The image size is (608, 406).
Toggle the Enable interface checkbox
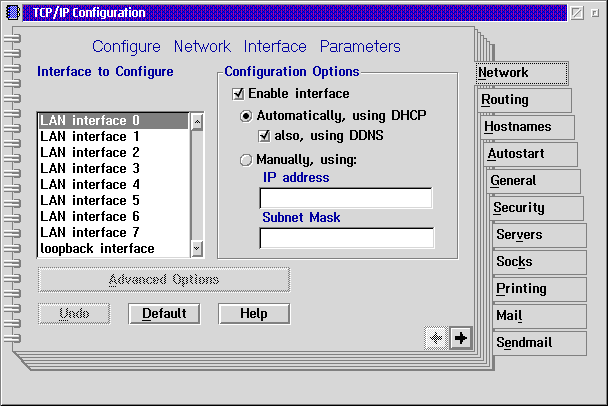point(238,93)
